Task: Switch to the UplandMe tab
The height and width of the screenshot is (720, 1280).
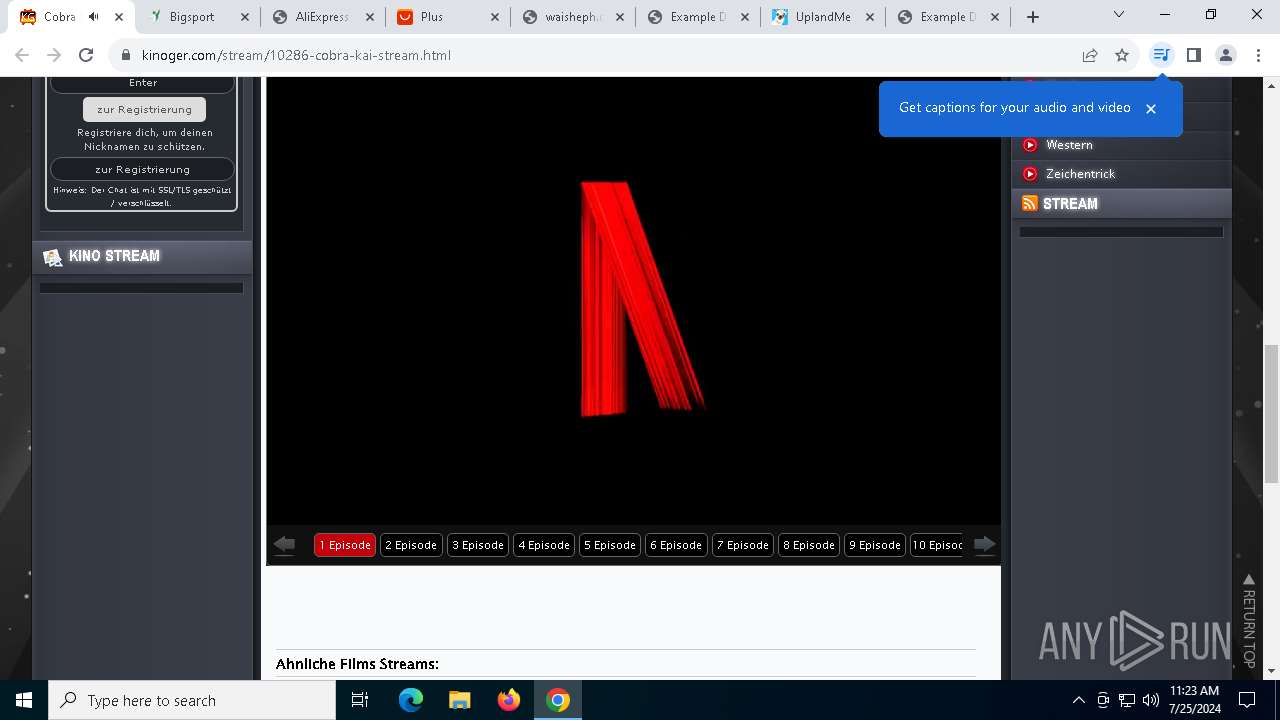Action: [822, 17]
